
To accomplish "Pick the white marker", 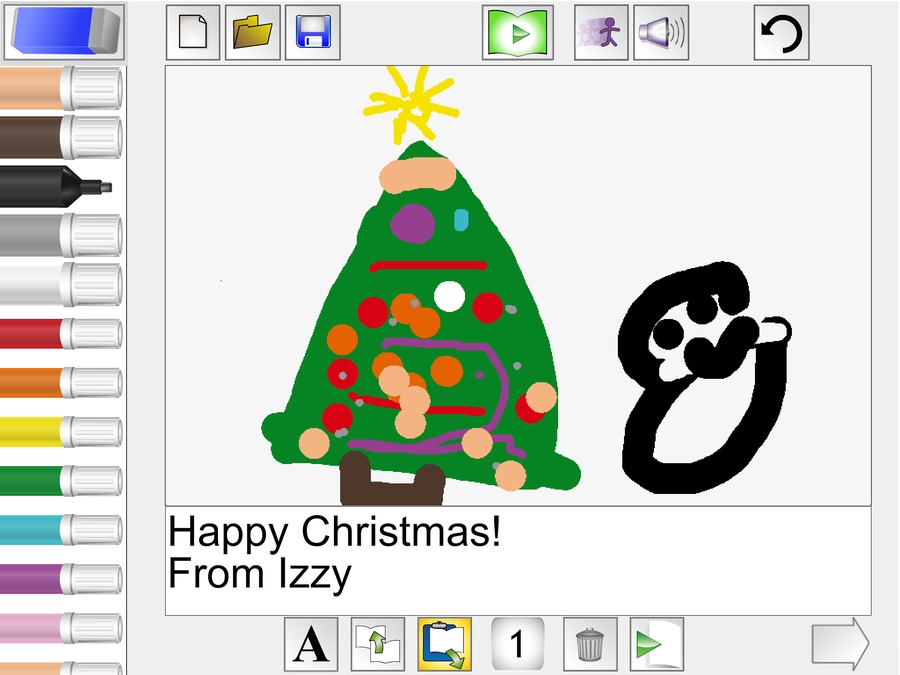I will tap(61, 284).
